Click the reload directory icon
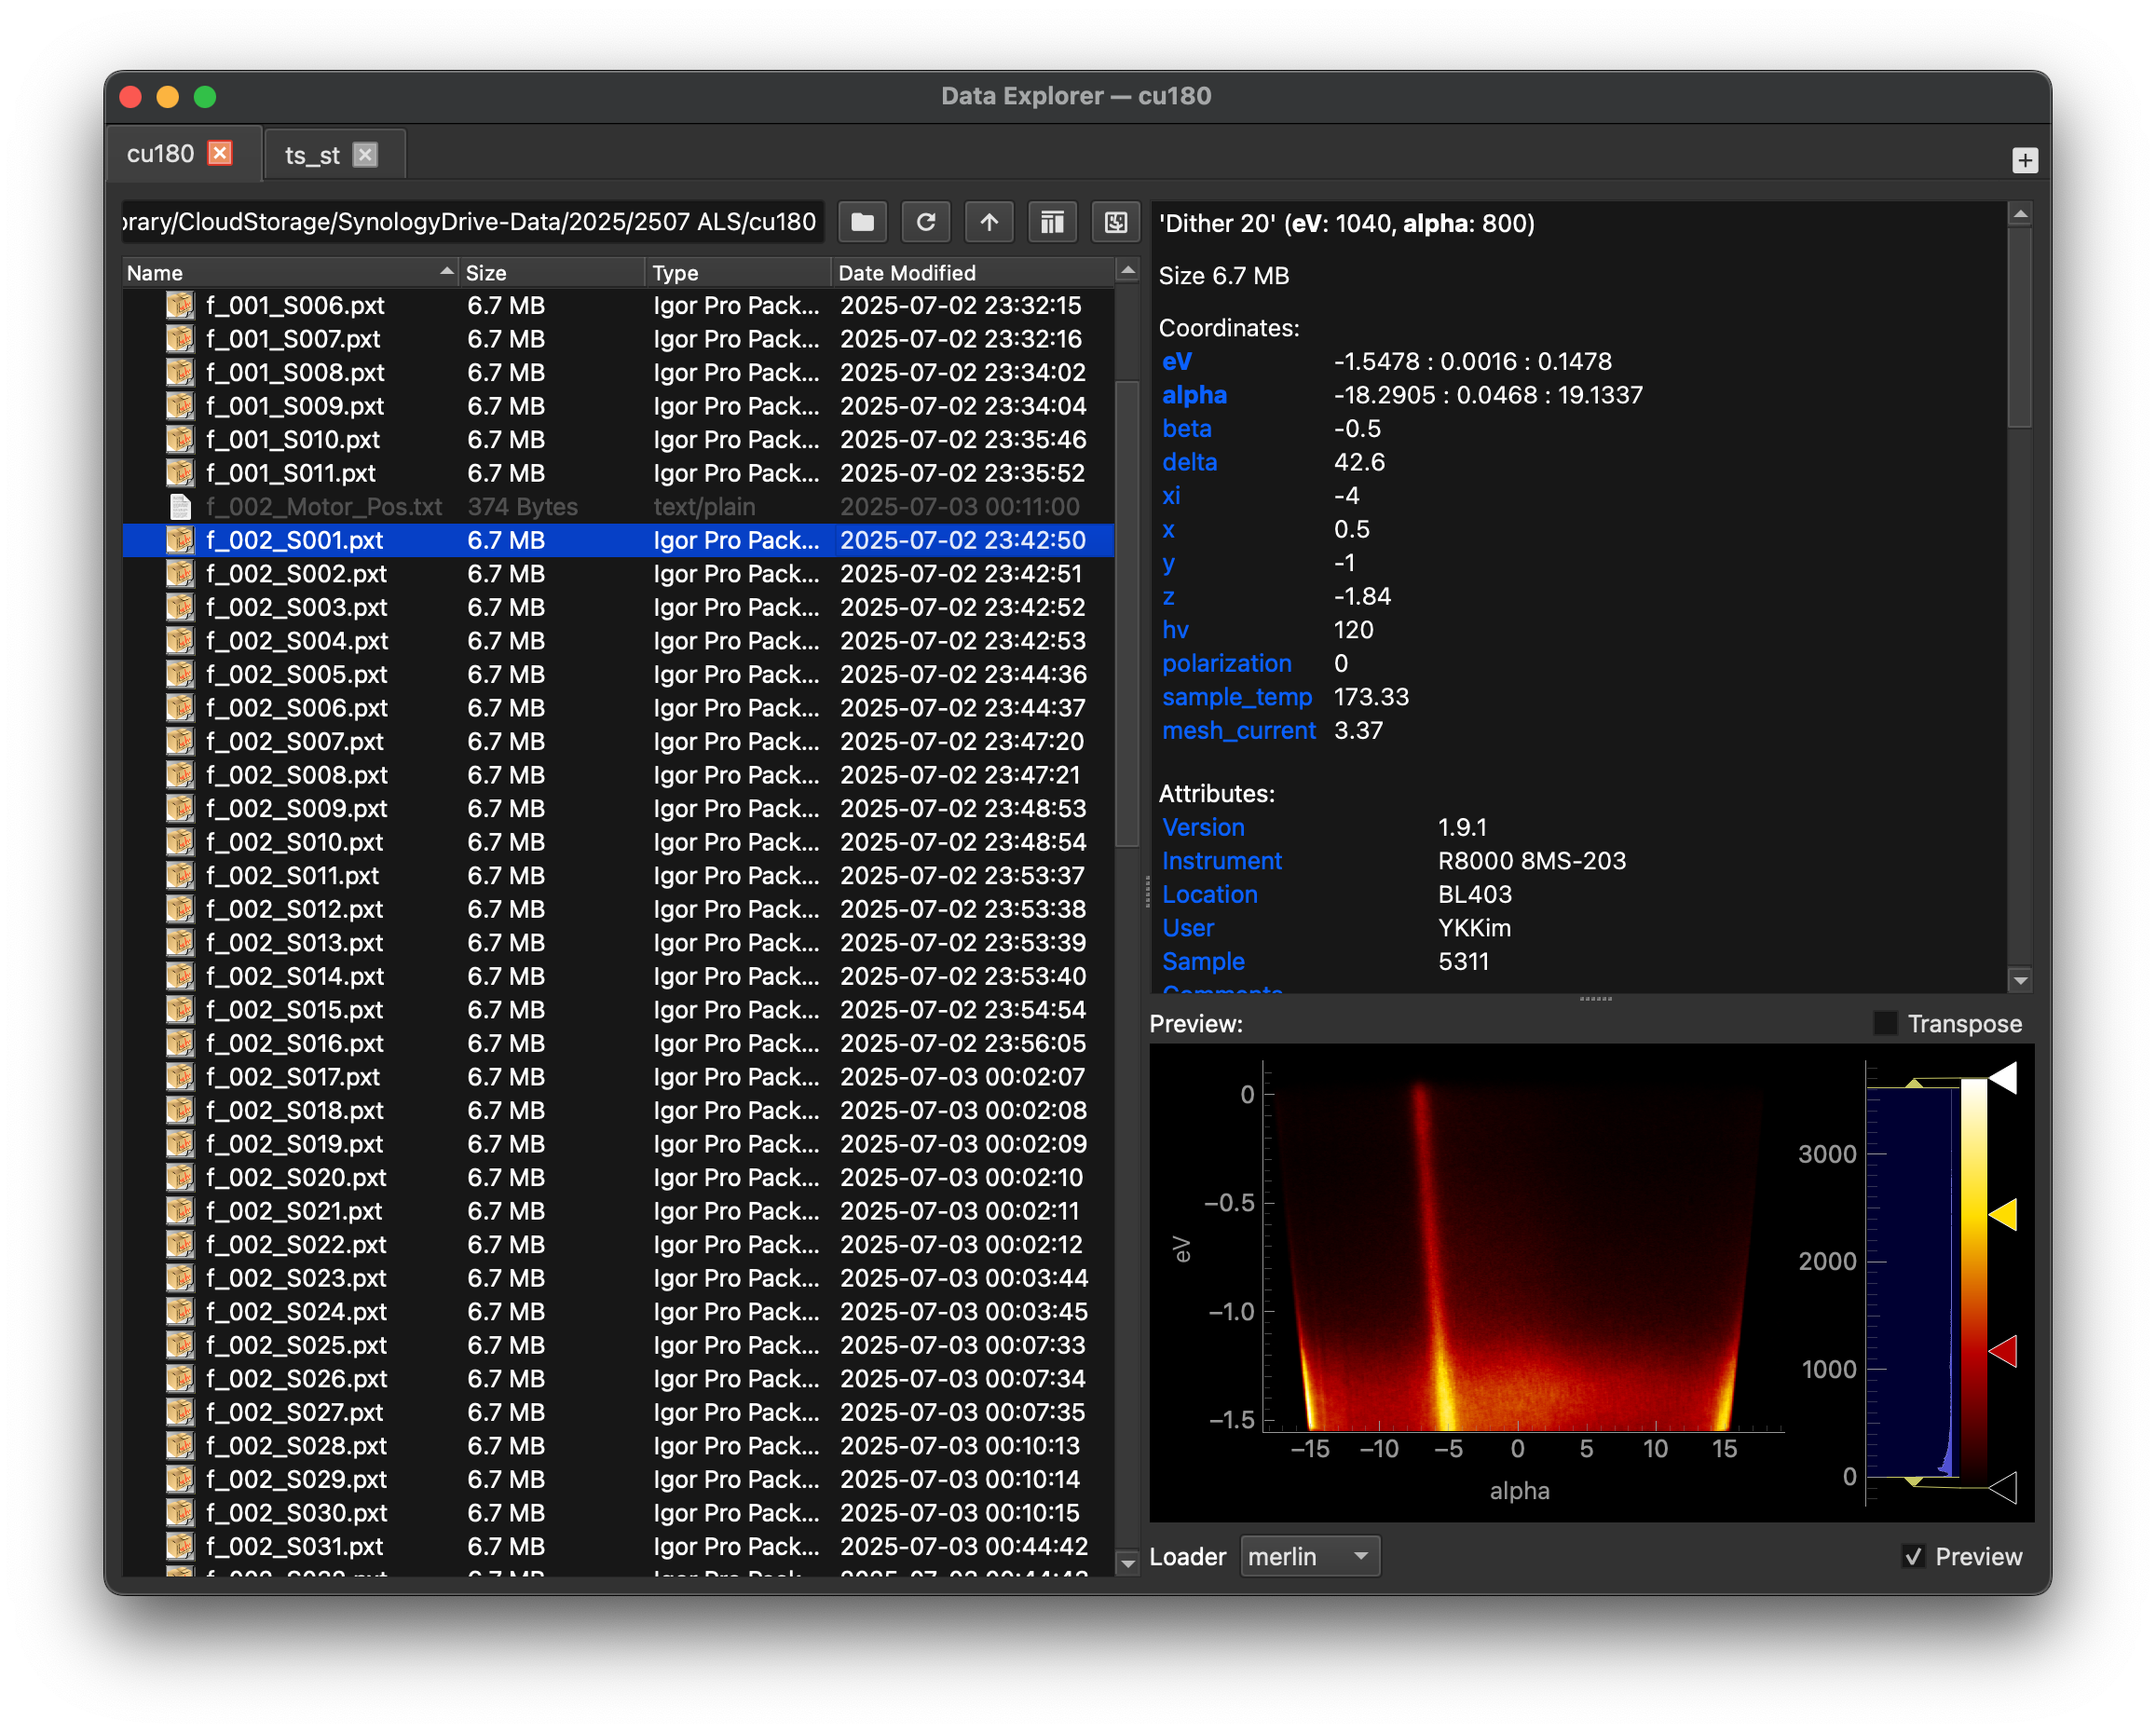Image resolution: width=2156 pixels, height=1733 pixels. coord(925,222)
